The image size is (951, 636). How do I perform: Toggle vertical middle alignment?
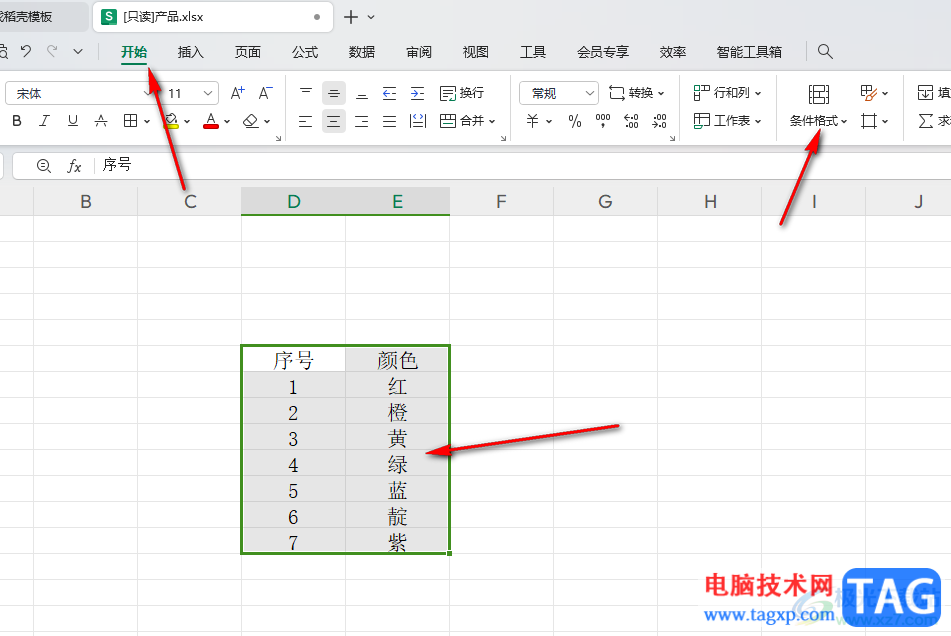pos(334,93)
